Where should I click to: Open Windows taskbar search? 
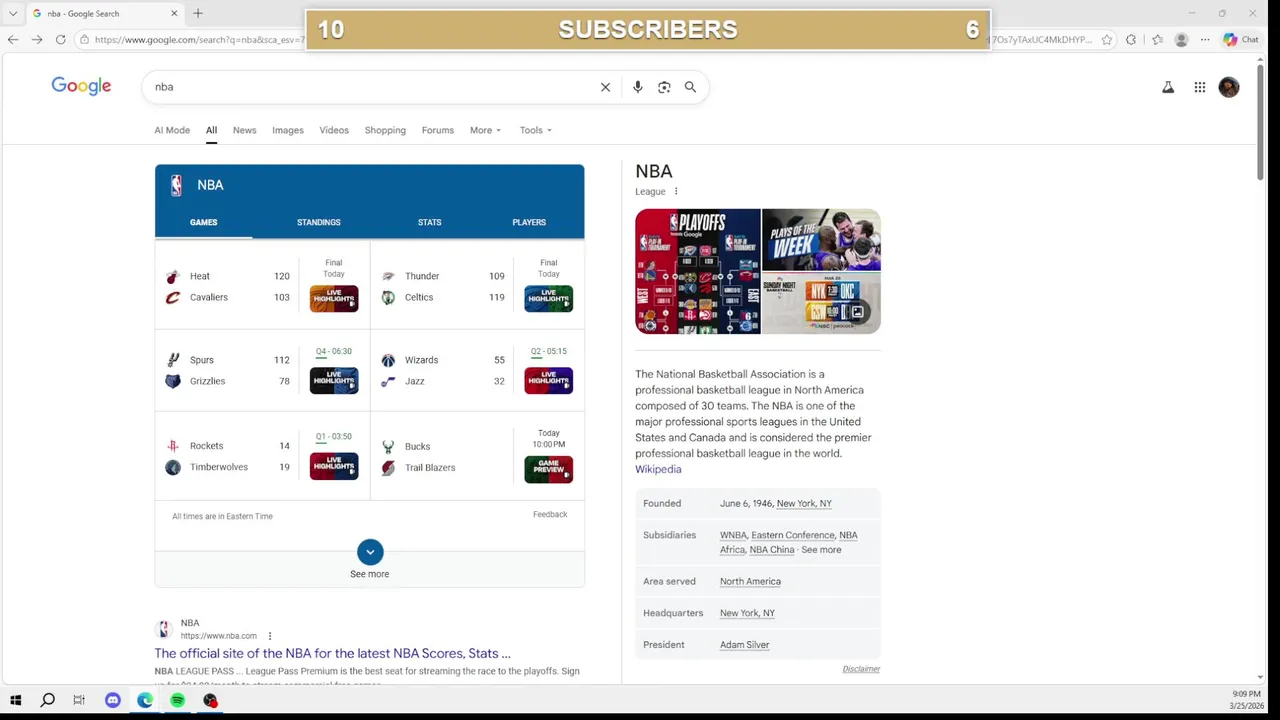tap(47, 700)
